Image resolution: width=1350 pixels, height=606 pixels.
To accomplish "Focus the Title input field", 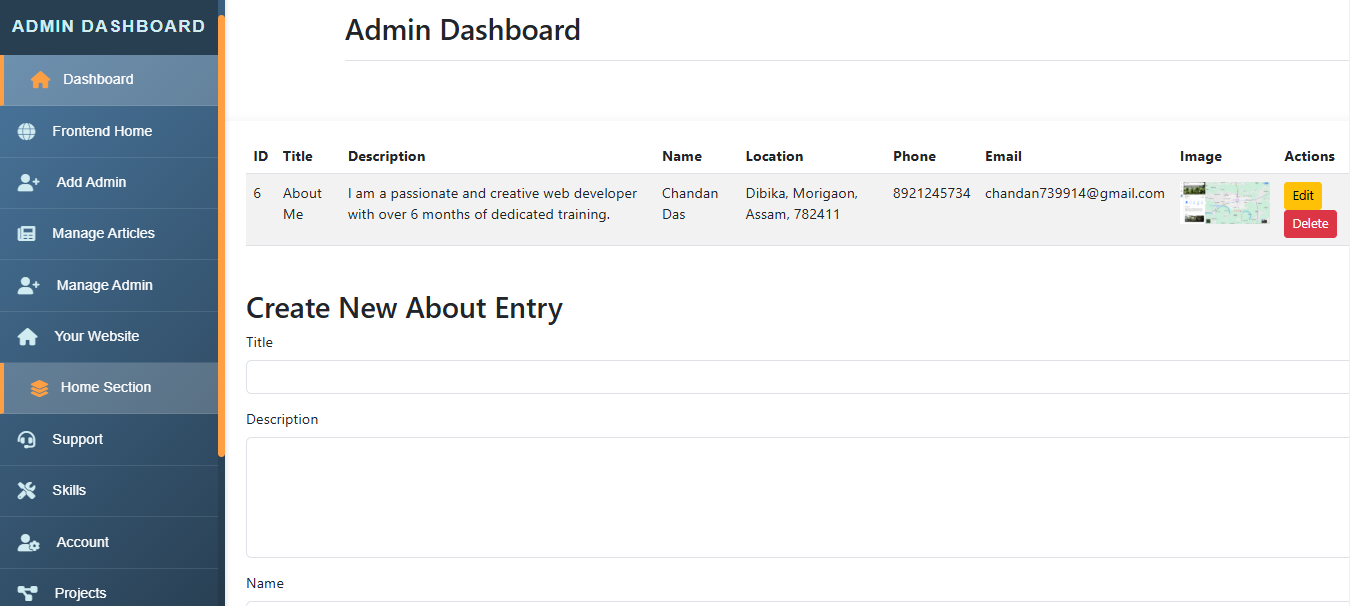I will tap(797, 377).
